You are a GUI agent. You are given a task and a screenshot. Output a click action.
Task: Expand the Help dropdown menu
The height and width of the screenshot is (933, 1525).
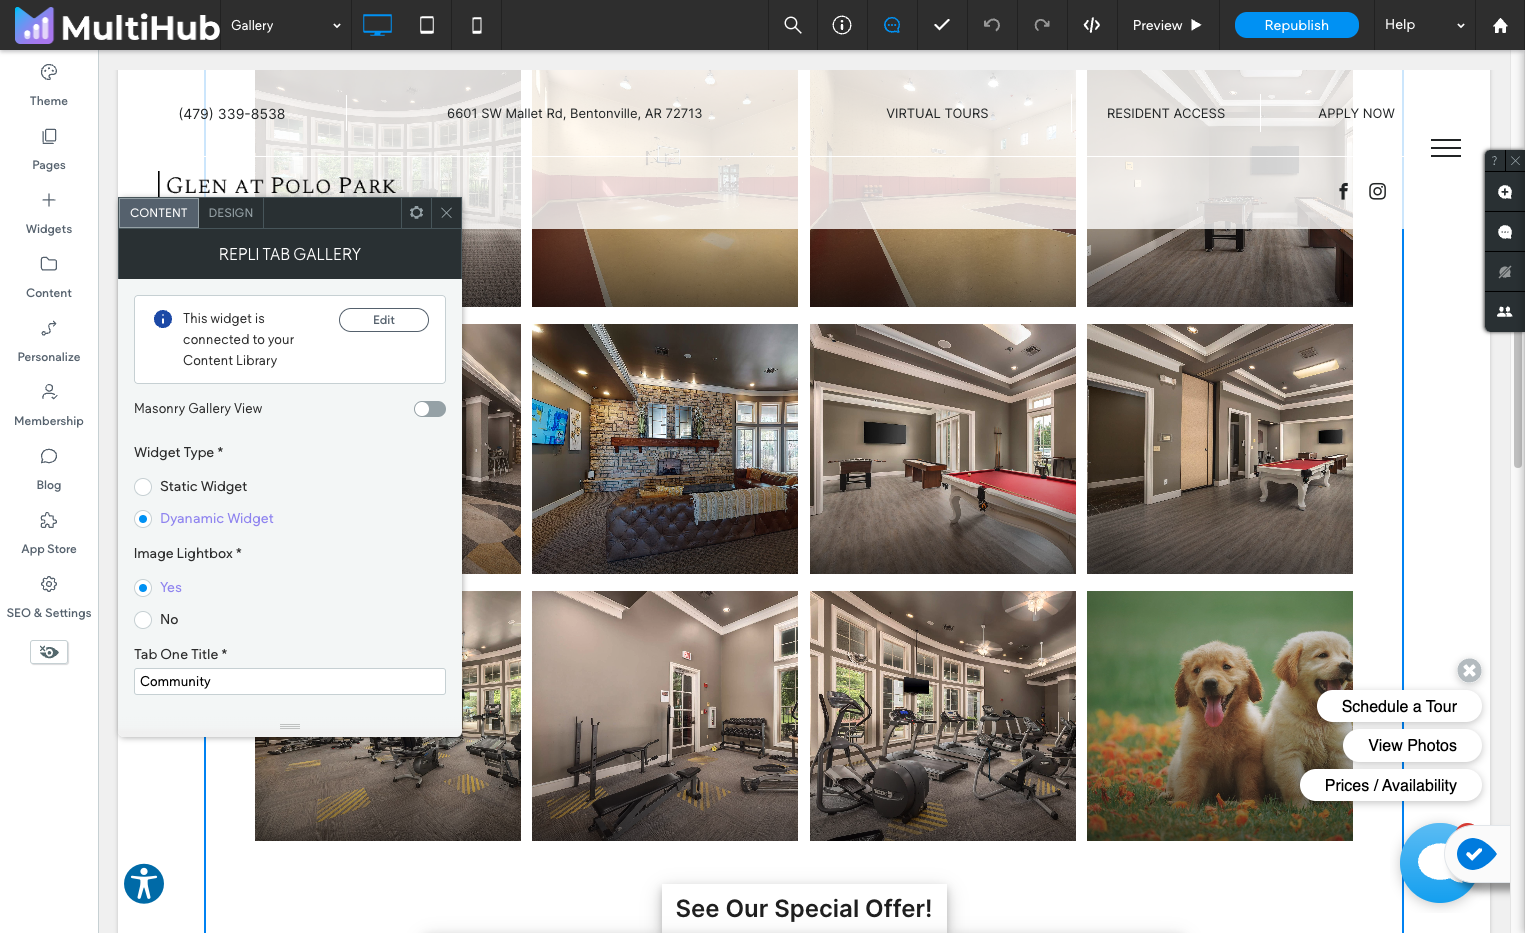click(x=1424, y=25)
